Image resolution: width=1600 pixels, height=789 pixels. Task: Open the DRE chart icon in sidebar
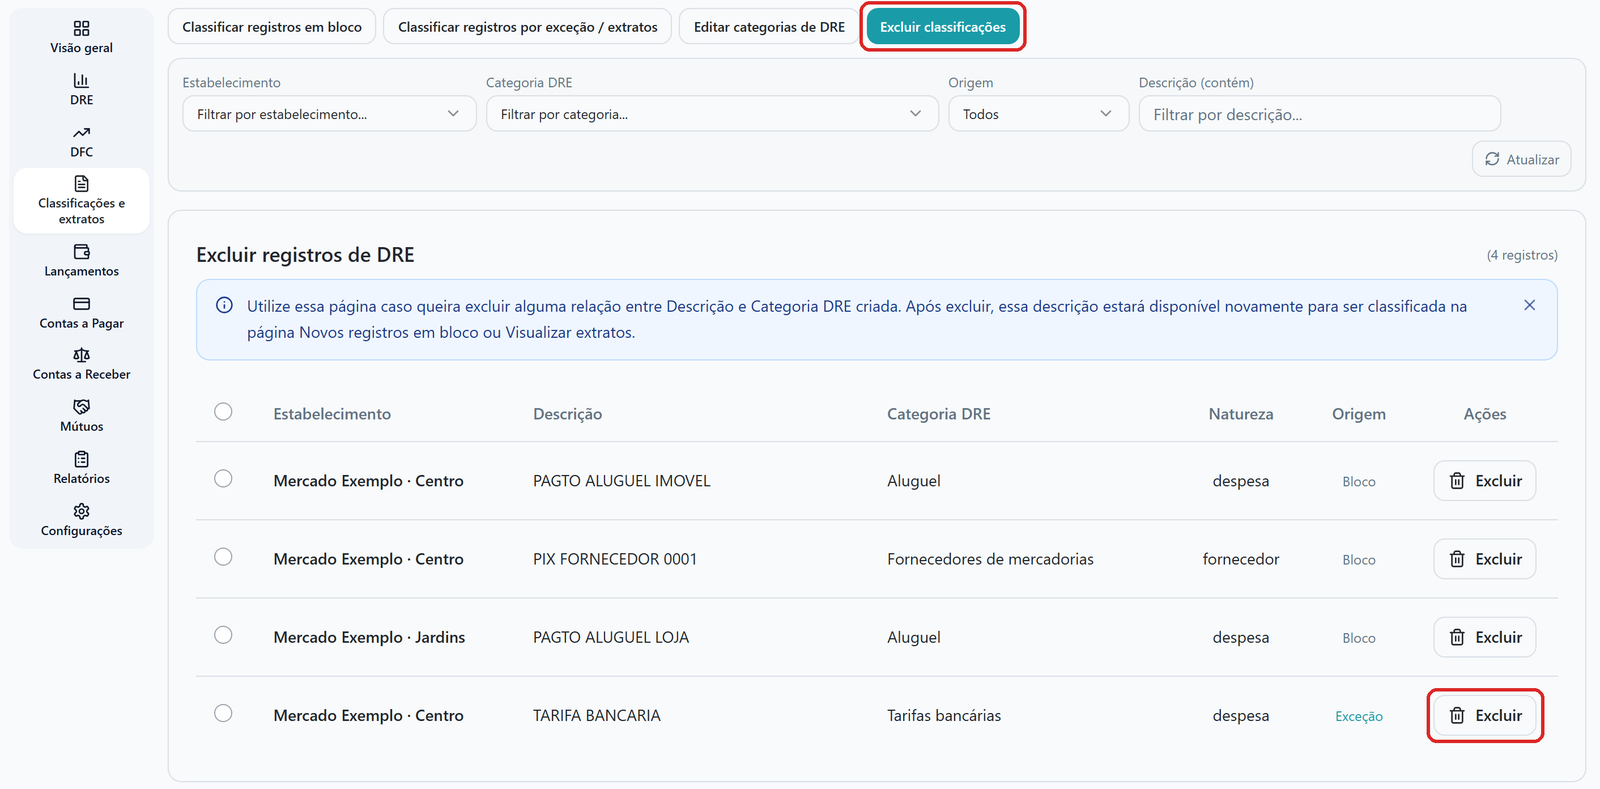[82, 80]
